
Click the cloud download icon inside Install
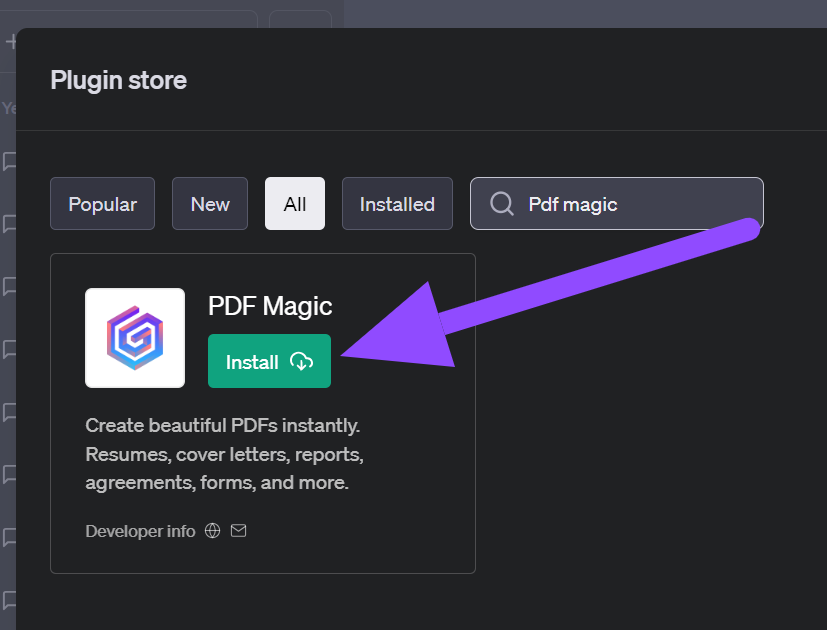(301, 362)
